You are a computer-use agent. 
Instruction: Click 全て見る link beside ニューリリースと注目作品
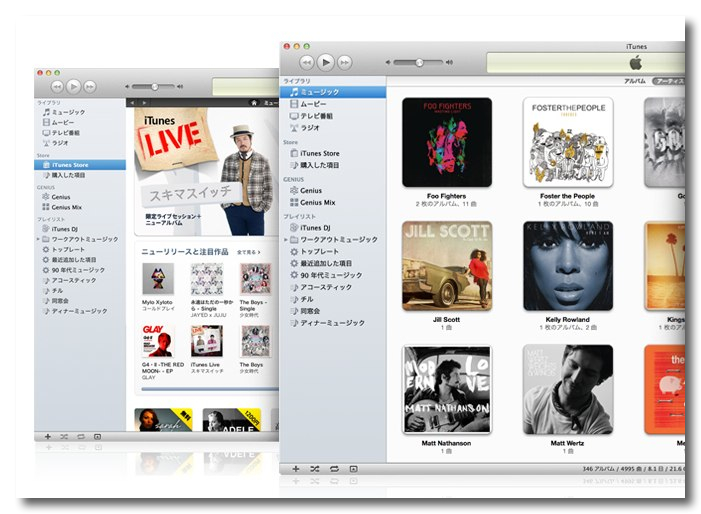point(248,252)
